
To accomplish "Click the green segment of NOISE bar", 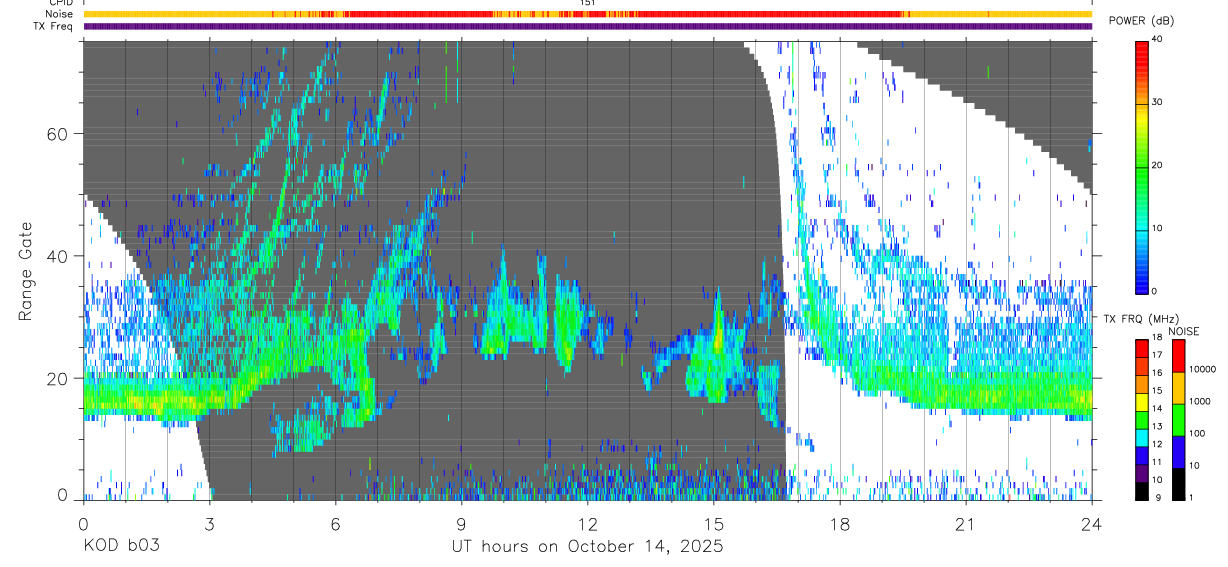I will pos(1178,420).
